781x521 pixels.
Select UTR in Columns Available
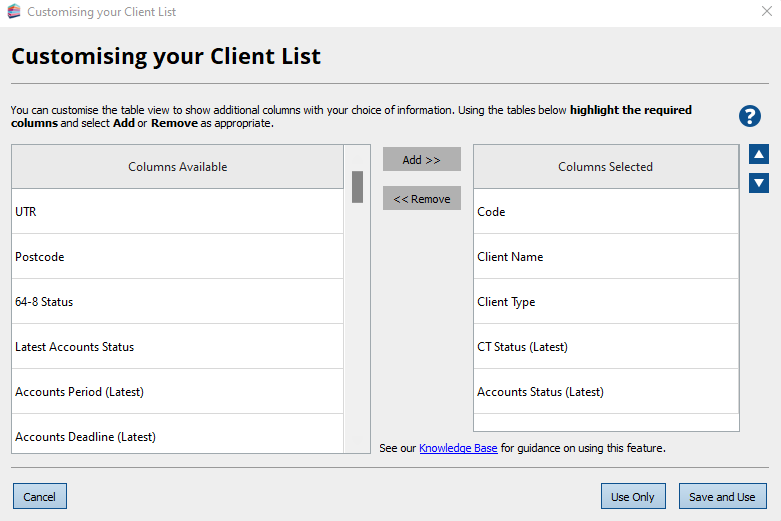click(x=177, y=212)
